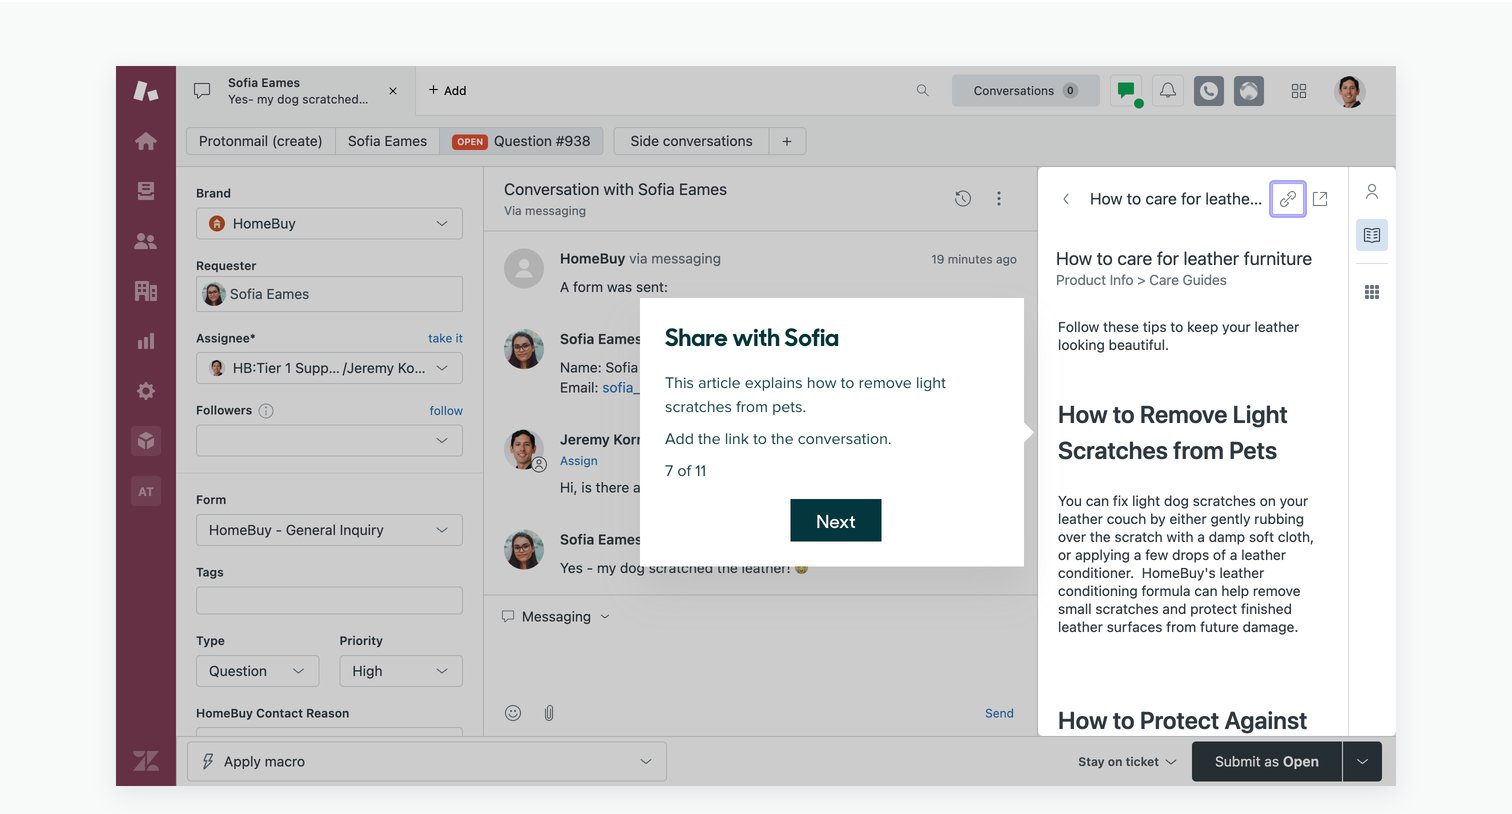Click the Zendesk logo at sidebar bottom
Screen dimensions: 1512x814
click(146, 761)
